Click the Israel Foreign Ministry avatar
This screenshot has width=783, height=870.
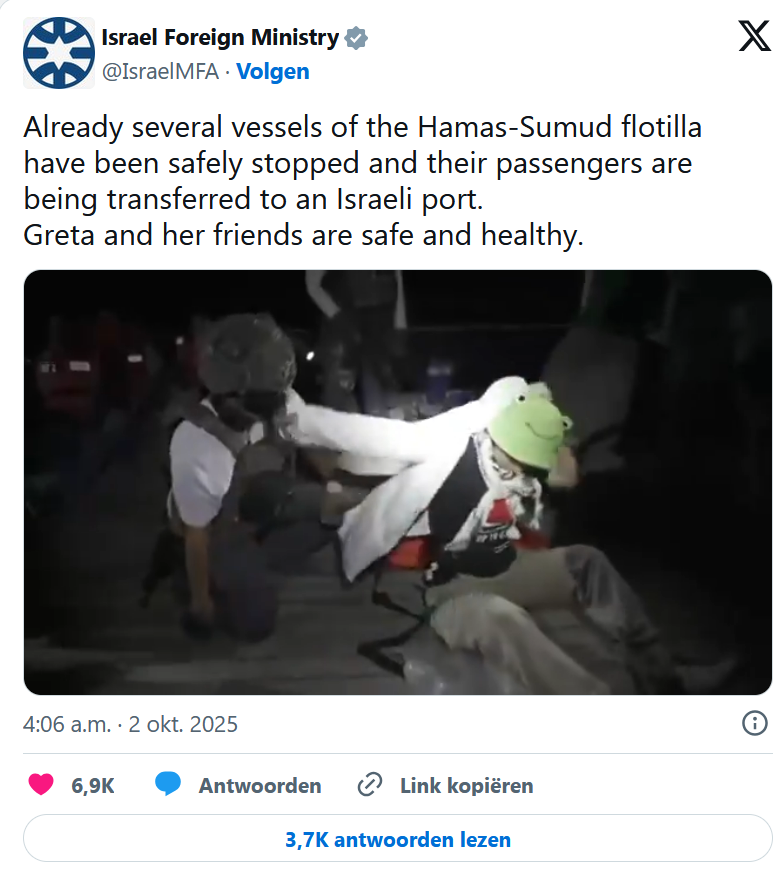coord(58,53)
